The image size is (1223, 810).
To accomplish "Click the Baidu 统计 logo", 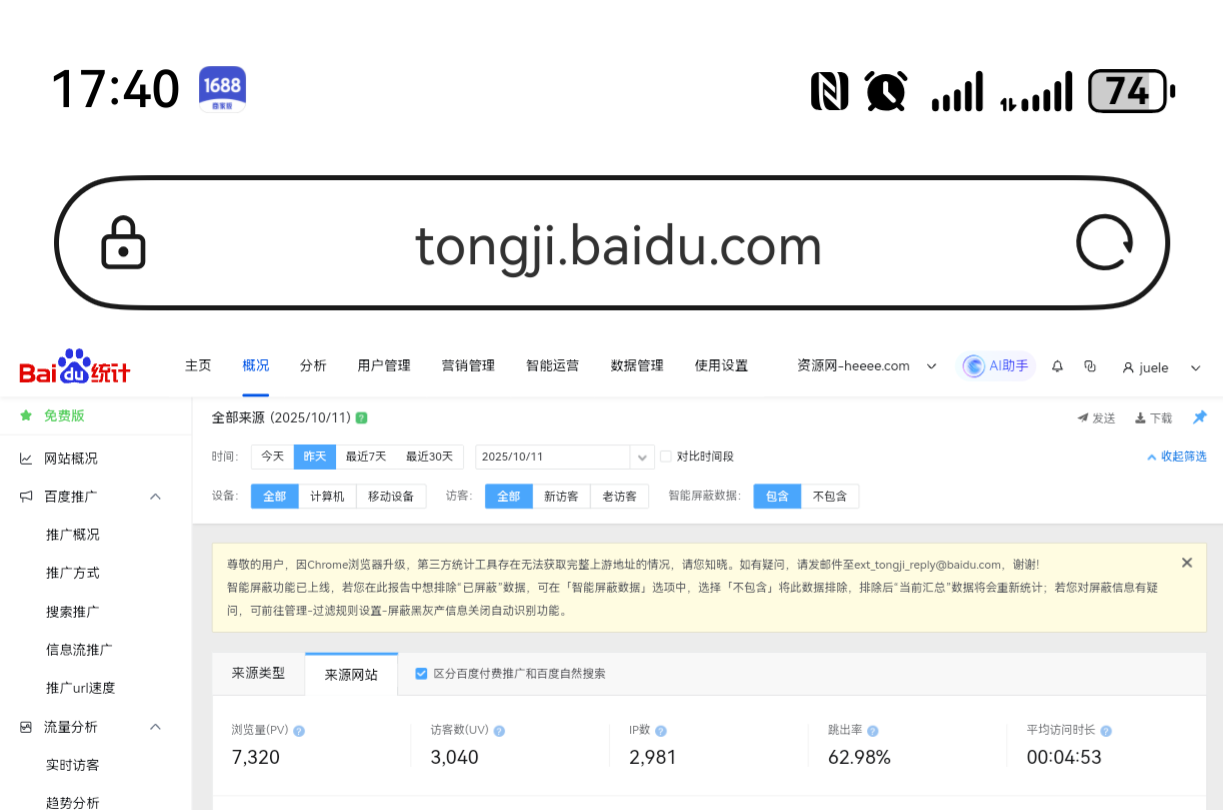I will (75, 367).
